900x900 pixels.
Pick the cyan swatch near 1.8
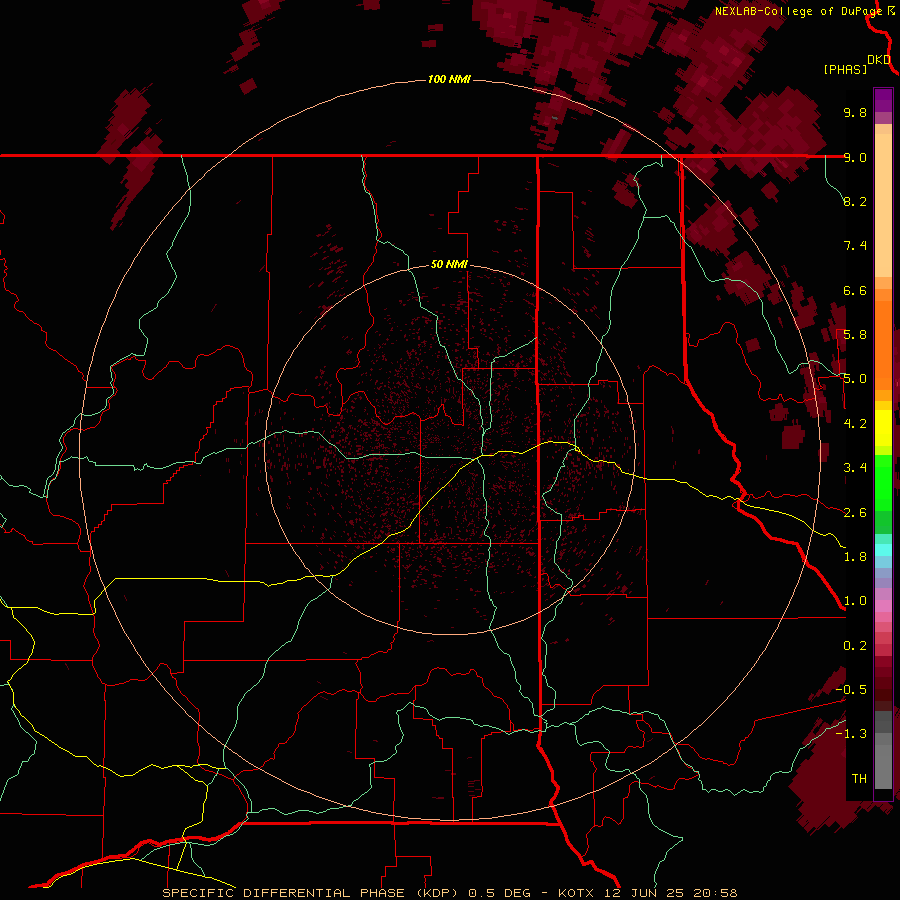click(883, 550)
